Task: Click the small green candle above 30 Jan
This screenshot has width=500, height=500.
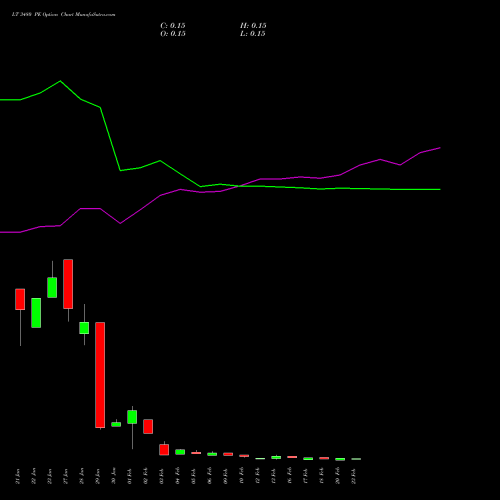Action: coord(116,424)
